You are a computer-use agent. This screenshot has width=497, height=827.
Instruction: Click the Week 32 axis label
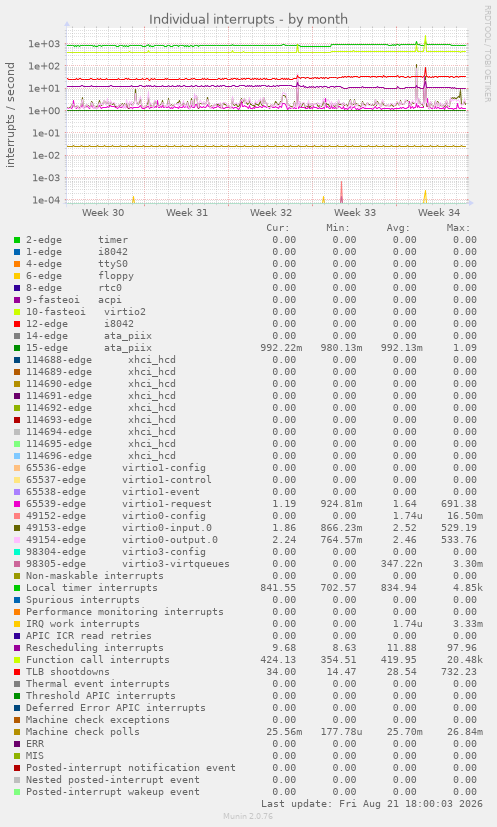(271, 213)
